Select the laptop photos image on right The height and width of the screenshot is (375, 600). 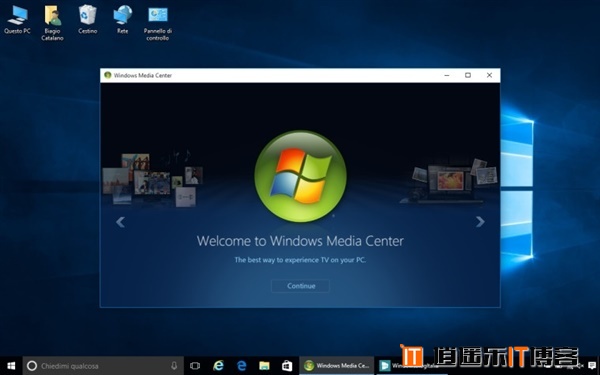coord(448,181)
